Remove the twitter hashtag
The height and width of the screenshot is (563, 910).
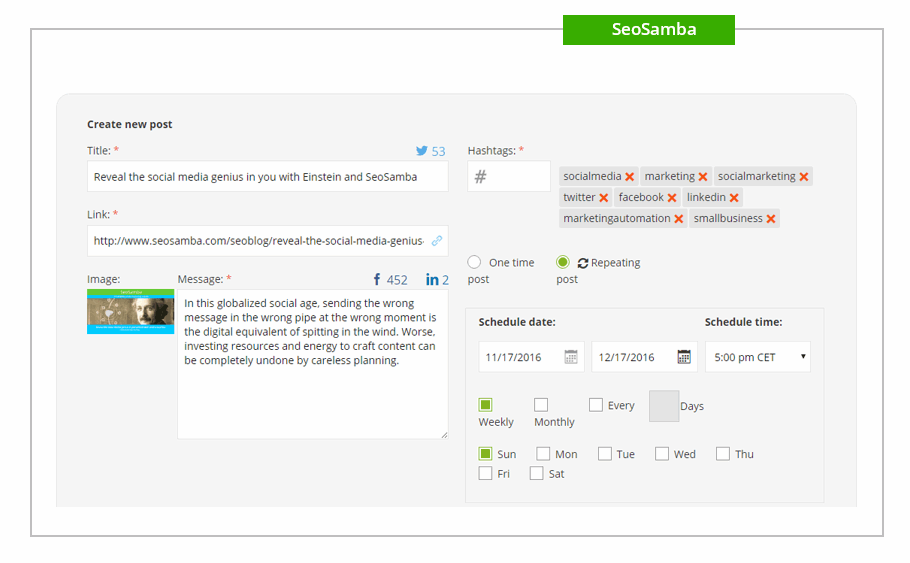coord(604,198)
